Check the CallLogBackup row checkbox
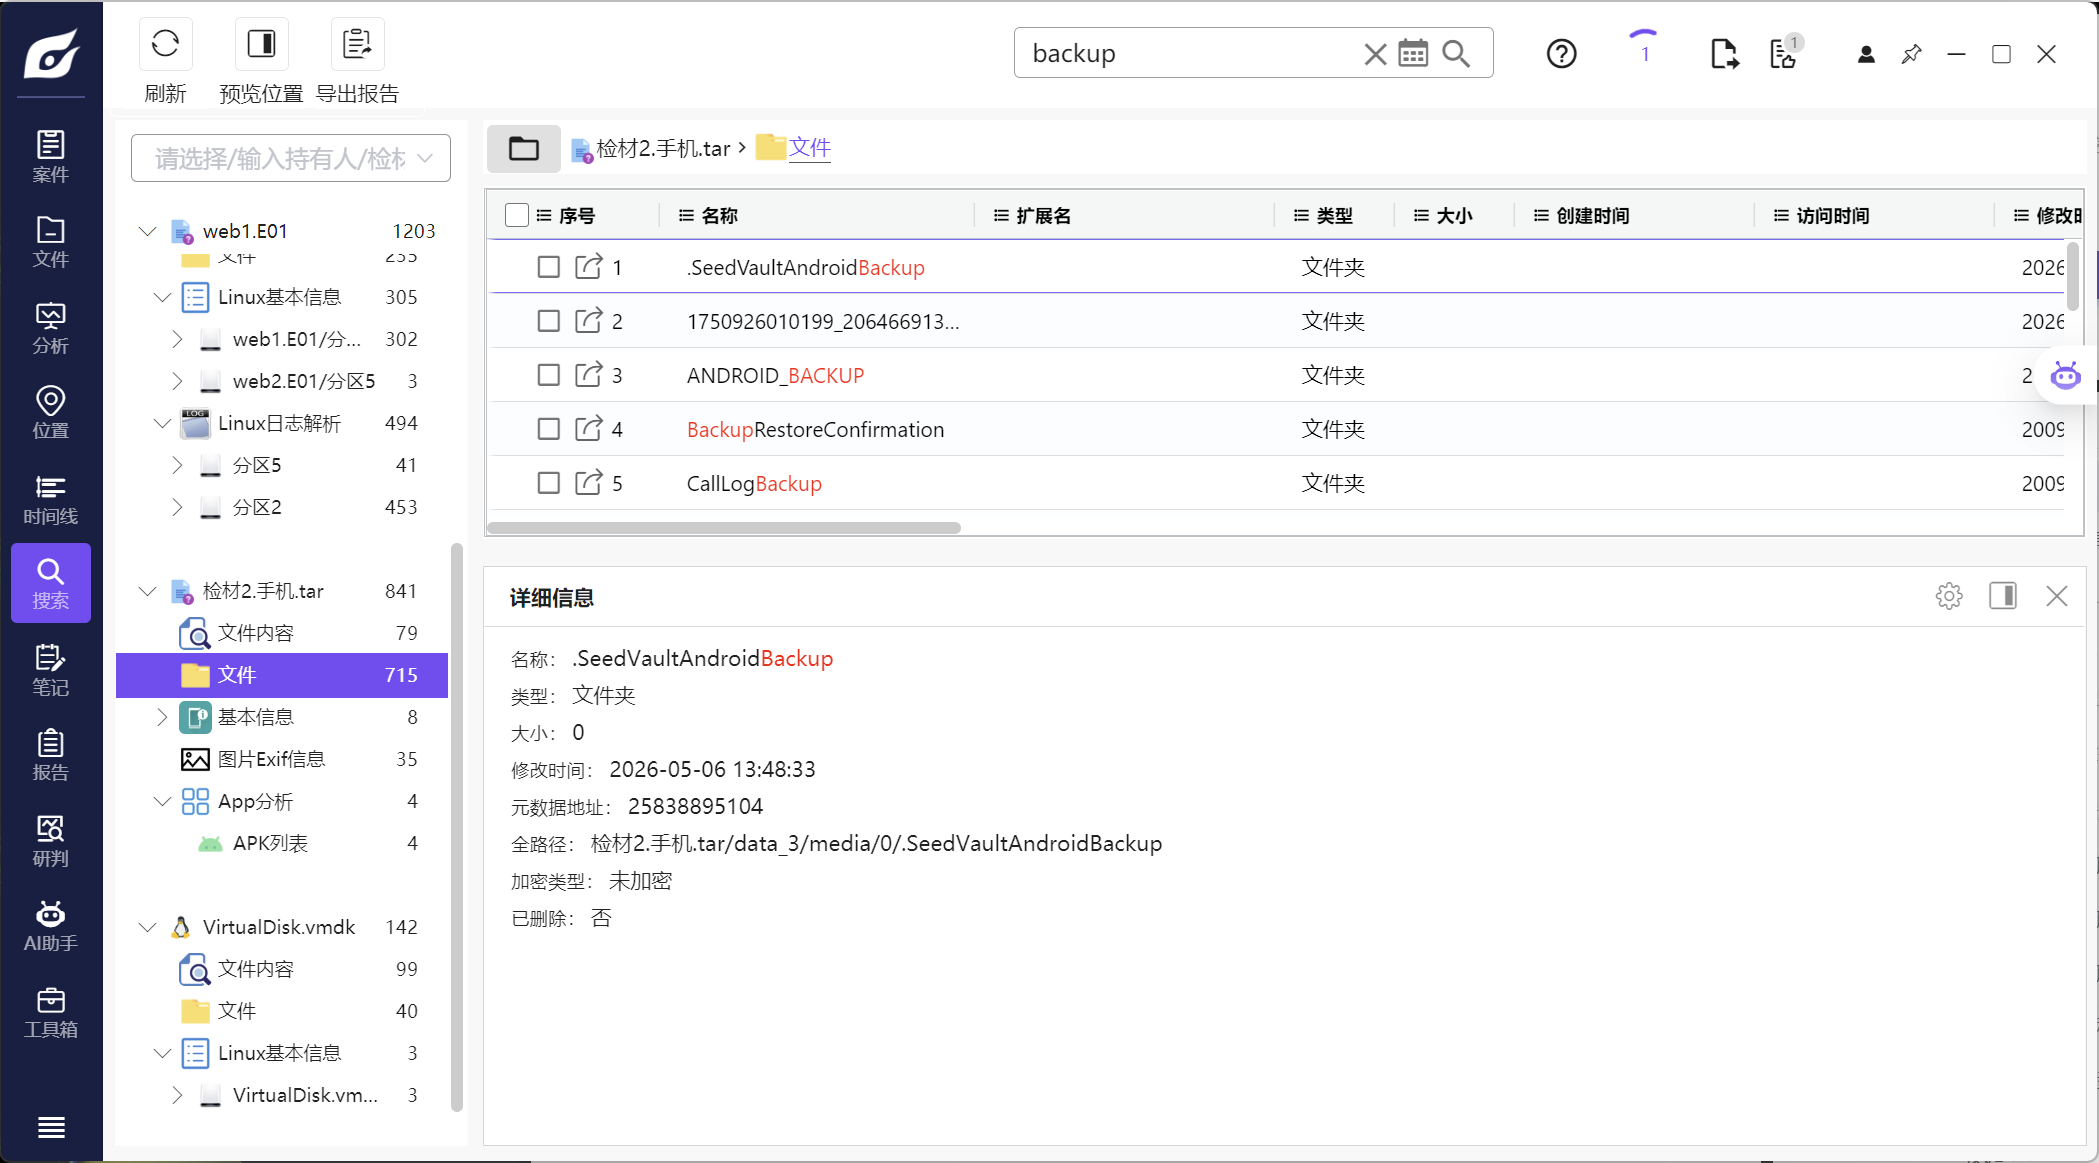Screen dimensions: 2099x1163 548,483
